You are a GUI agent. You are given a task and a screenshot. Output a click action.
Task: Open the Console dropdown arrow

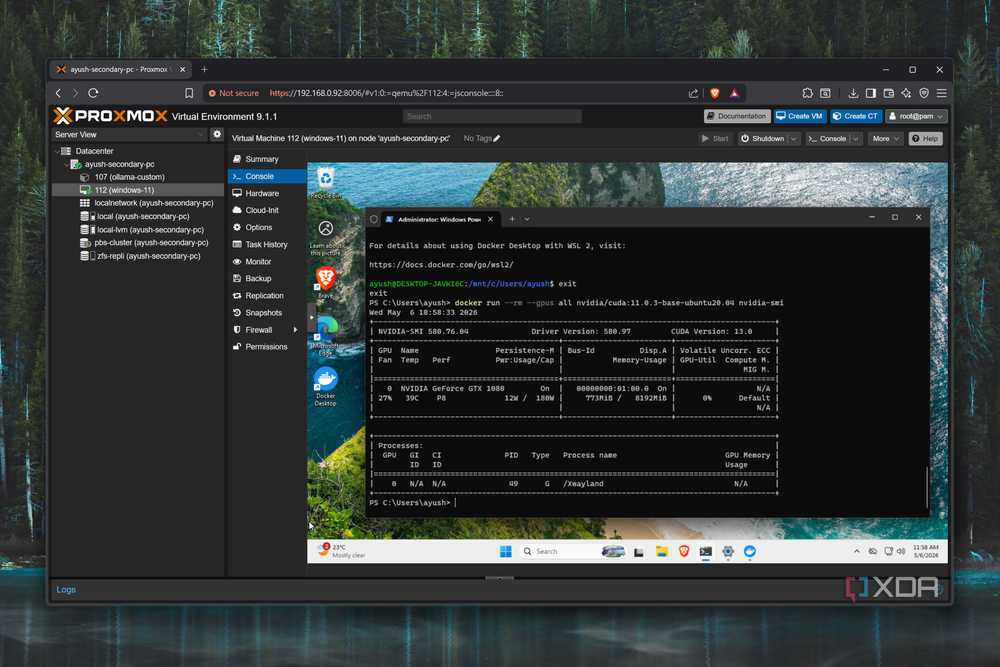tap(856, 138)
